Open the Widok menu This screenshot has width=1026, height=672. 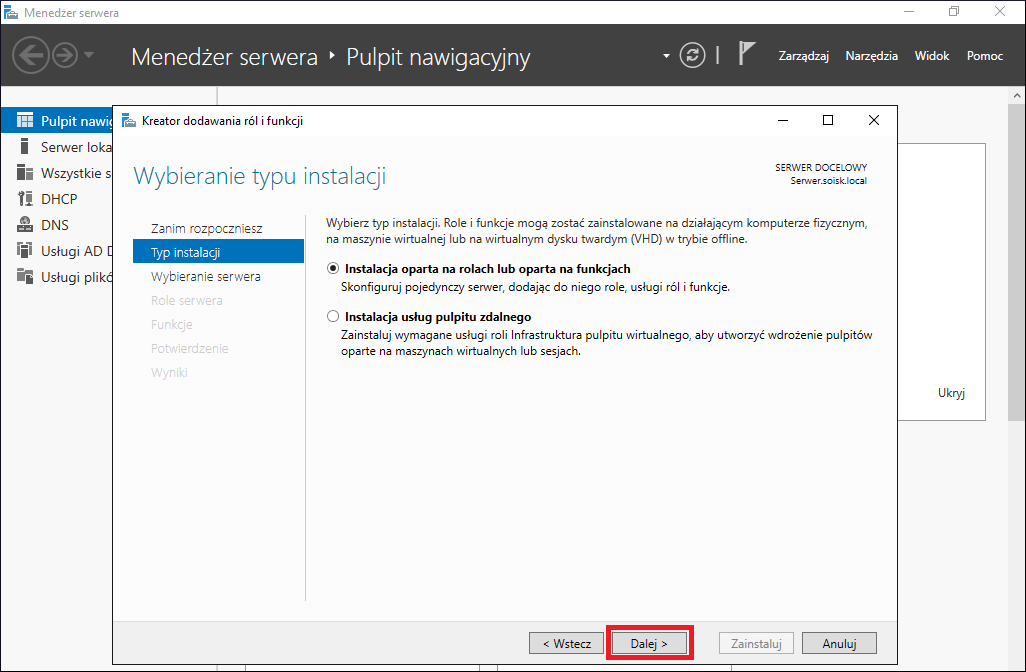[x=932, y=56]
